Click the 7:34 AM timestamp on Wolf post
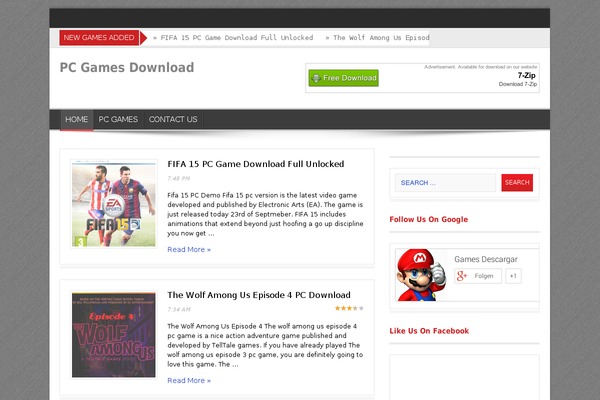 179,309
